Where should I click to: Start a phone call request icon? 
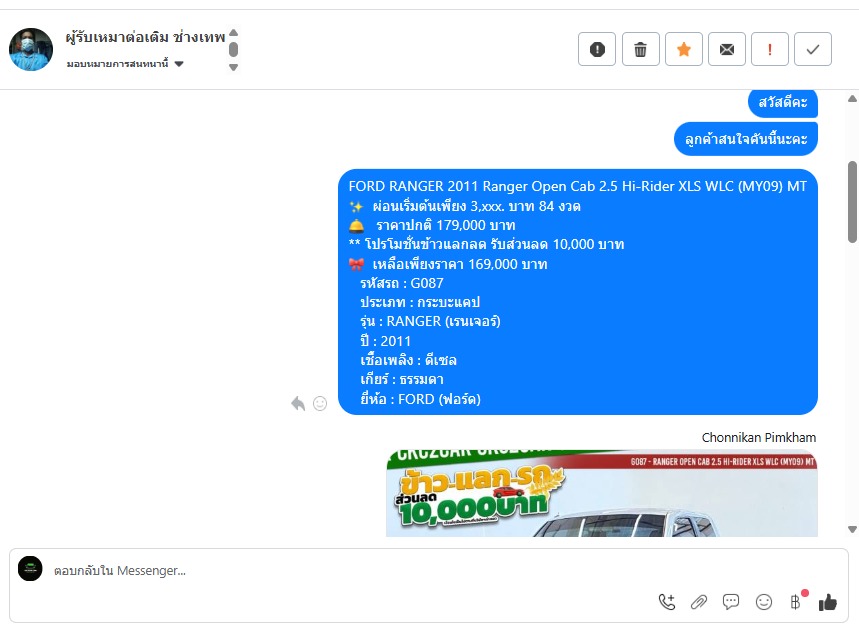click(x=667, y=602)
